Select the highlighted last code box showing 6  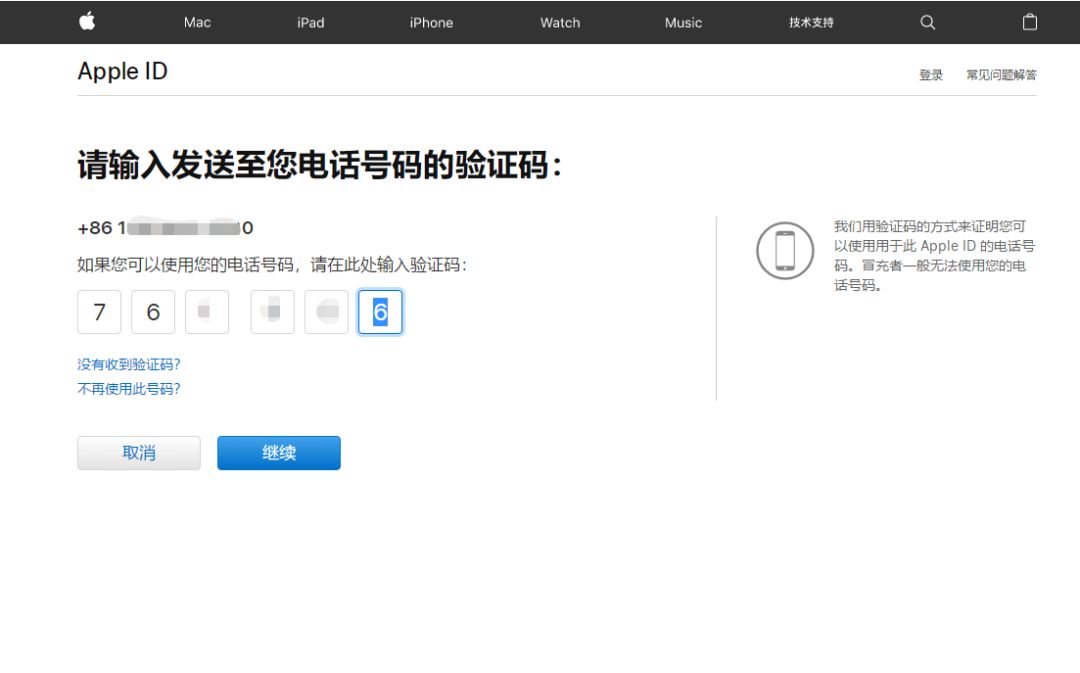coord(380,311)
